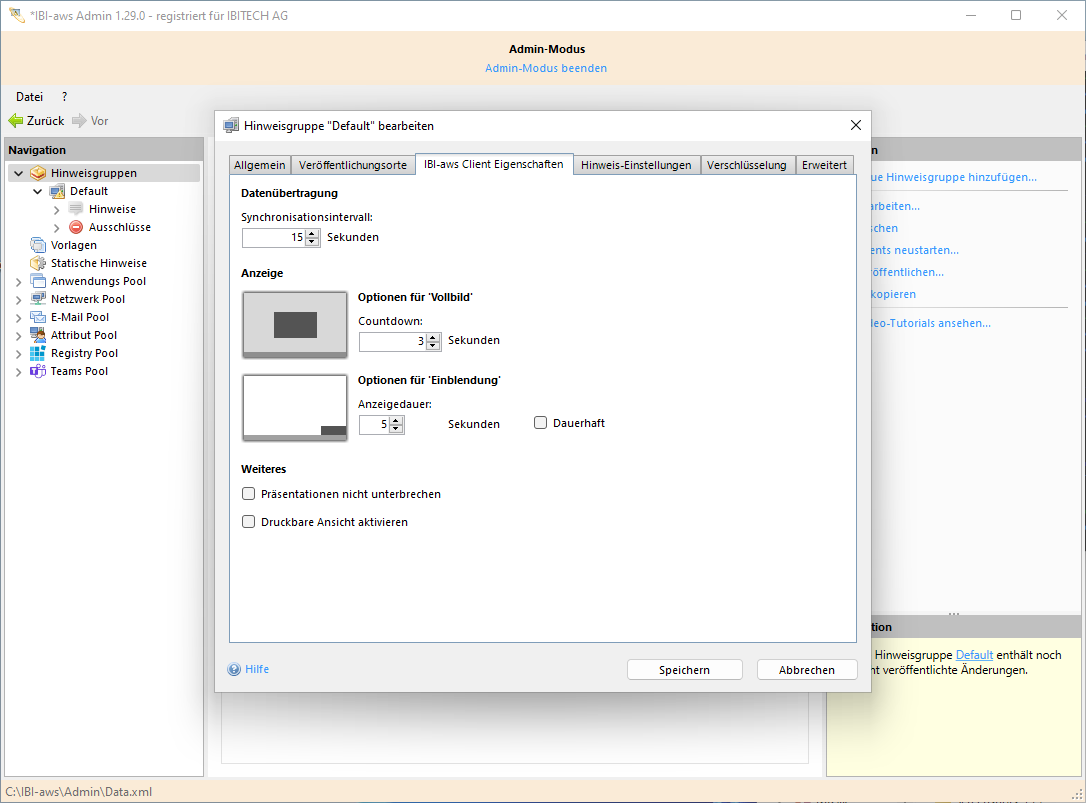
Task: Expand the Anwendungs Pool node
Action: click(18, 282)
